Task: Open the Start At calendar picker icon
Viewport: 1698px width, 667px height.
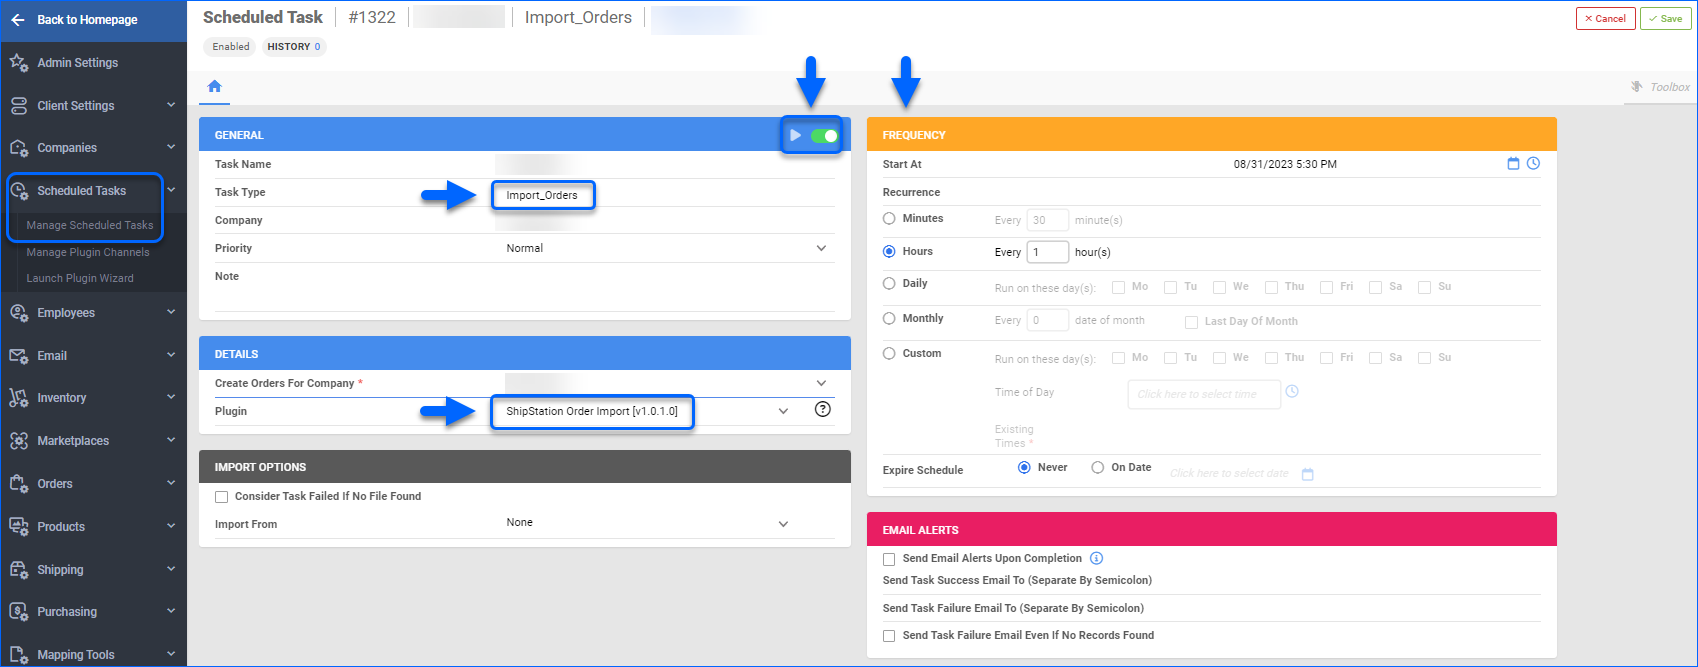Action: pyautogui.click(x=1513, y=164)
